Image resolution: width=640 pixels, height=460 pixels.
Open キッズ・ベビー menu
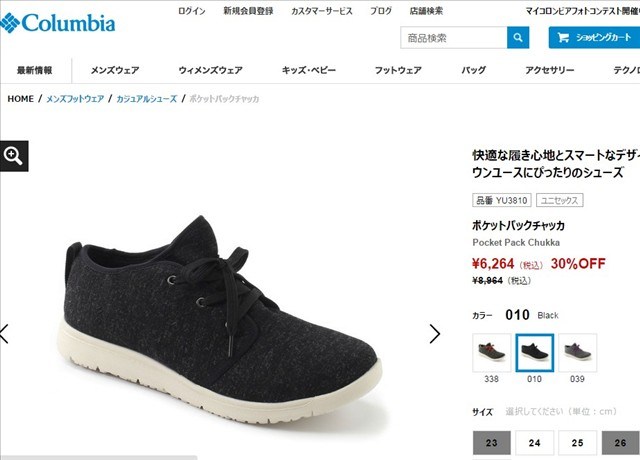tap(309, 70)
